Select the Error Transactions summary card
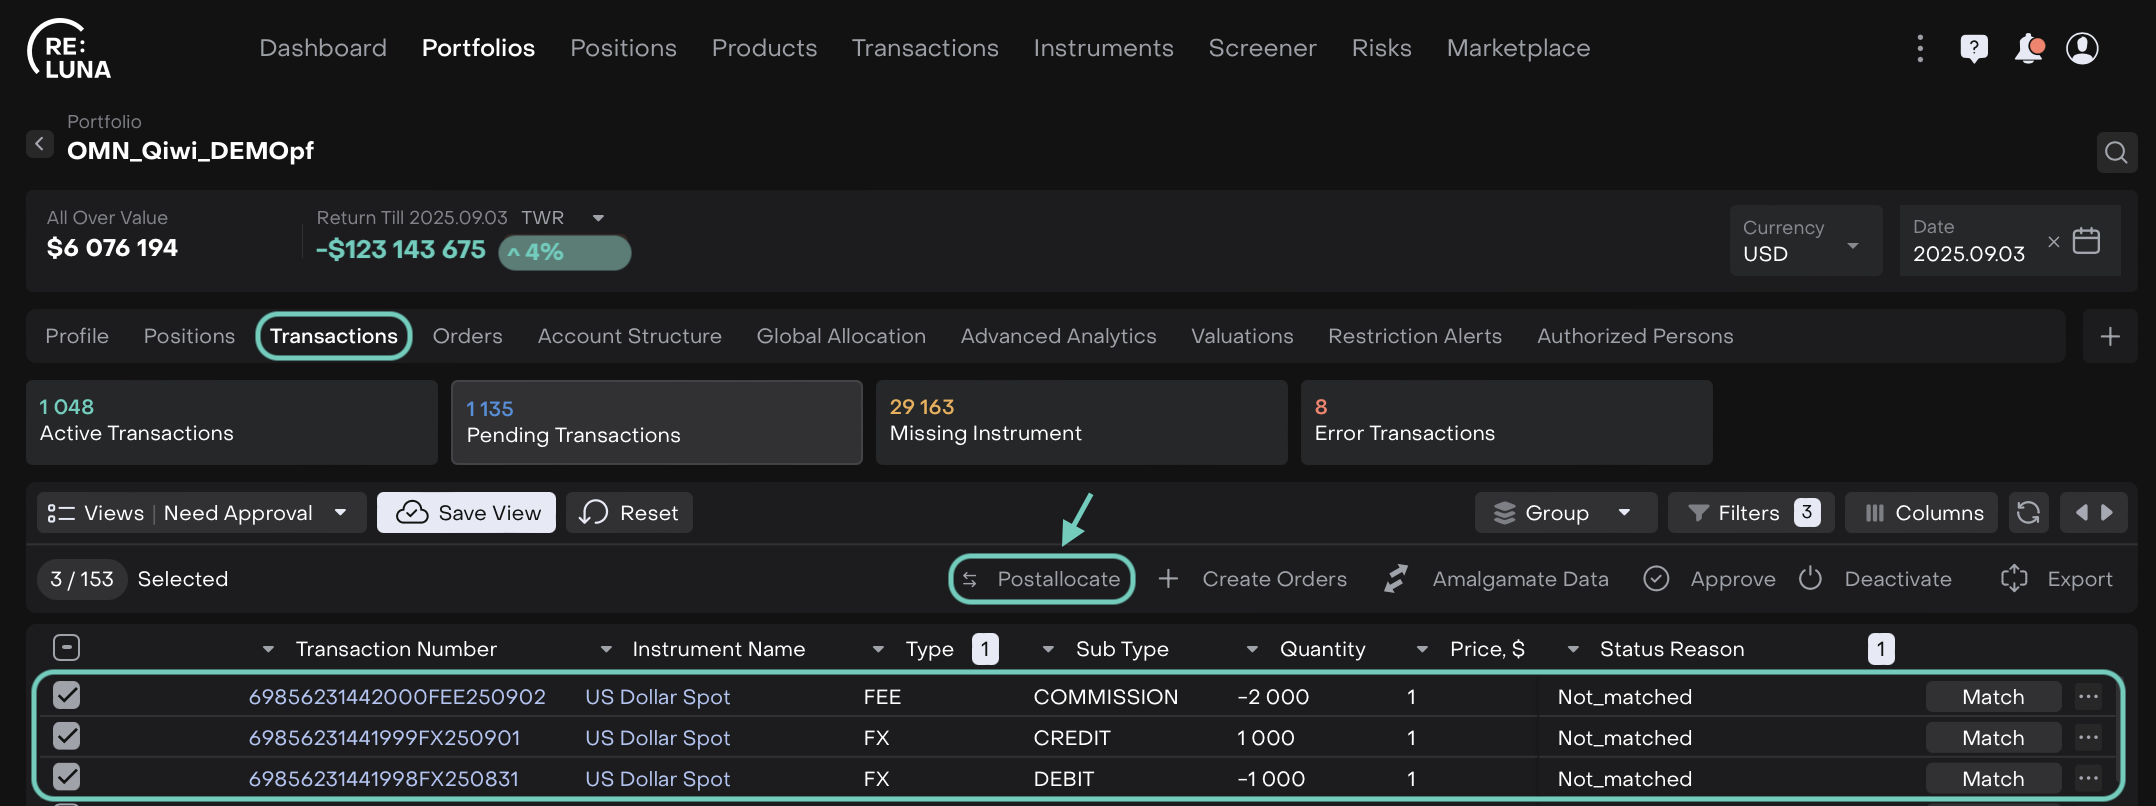2156x806 pixels. 1505,422
